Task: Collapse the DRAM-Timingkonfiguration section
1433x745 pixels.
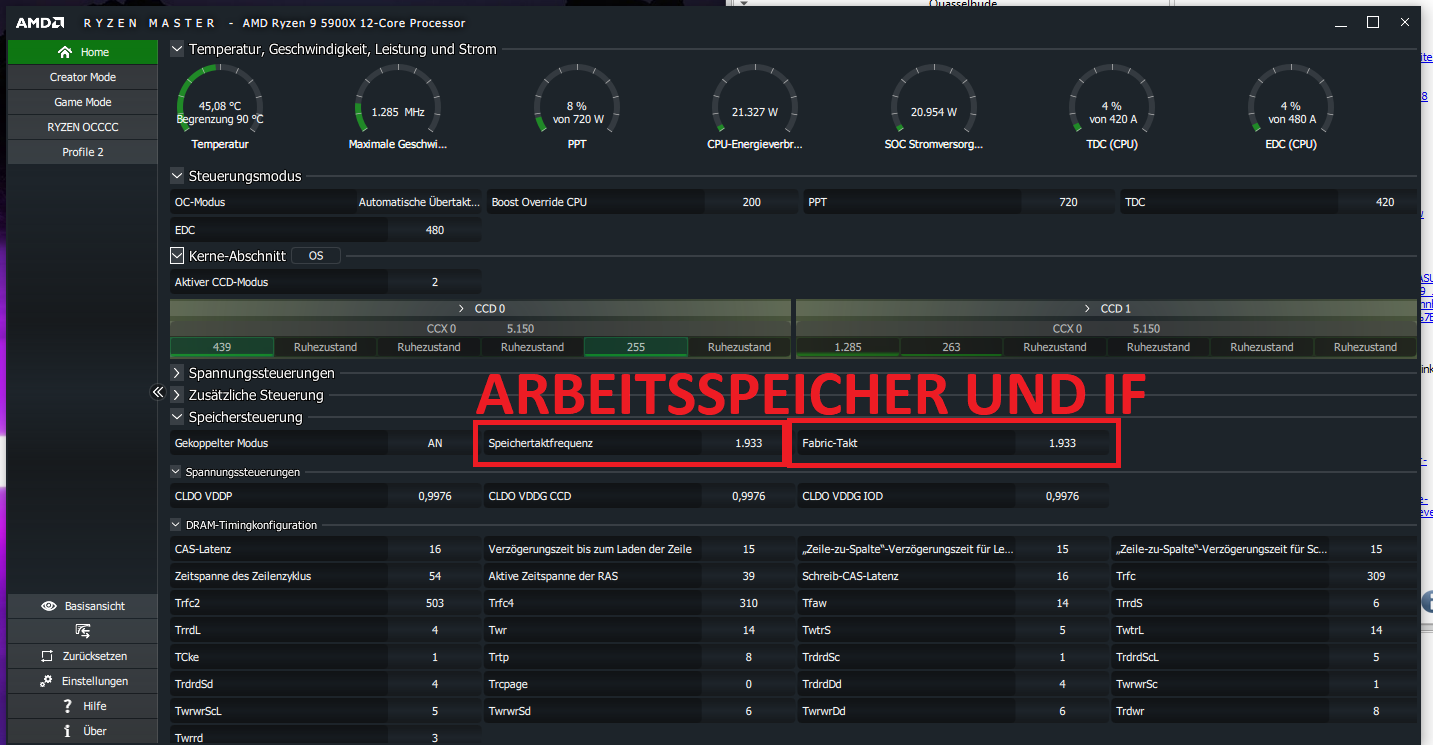Action: [x=176, y=524]
